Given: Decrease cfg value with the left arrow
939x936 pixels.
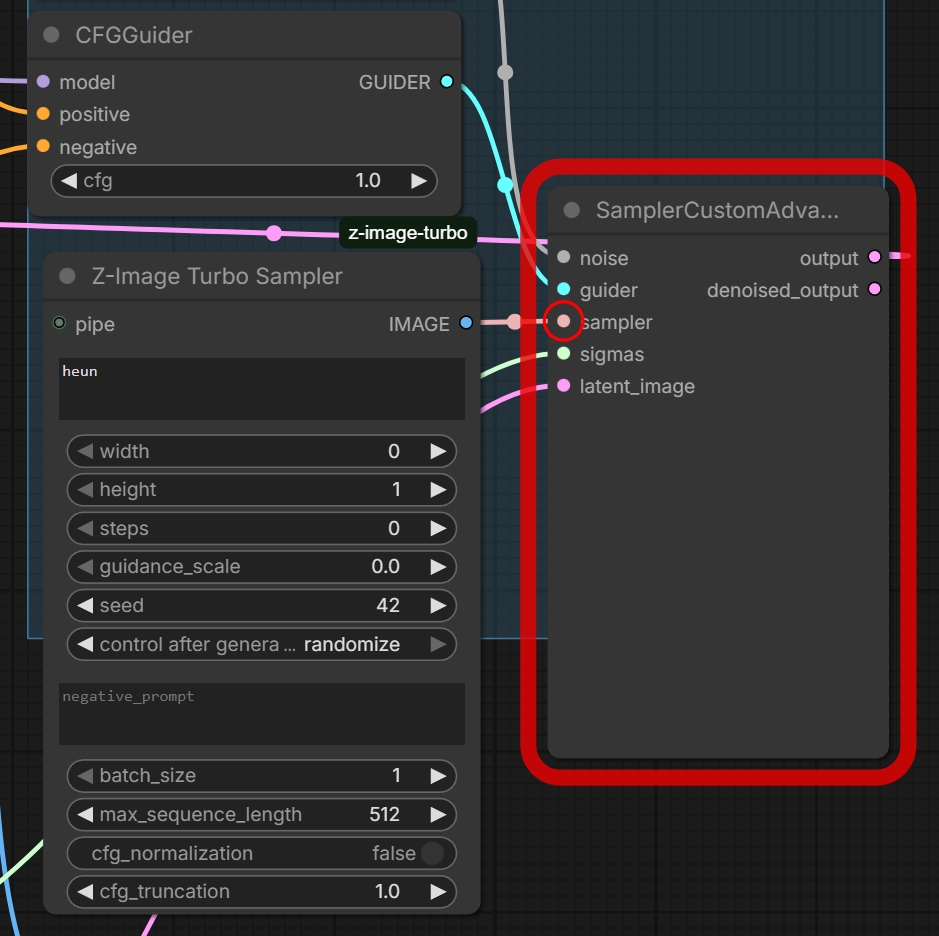Looking at the screenshot, I should coord(69,180).
